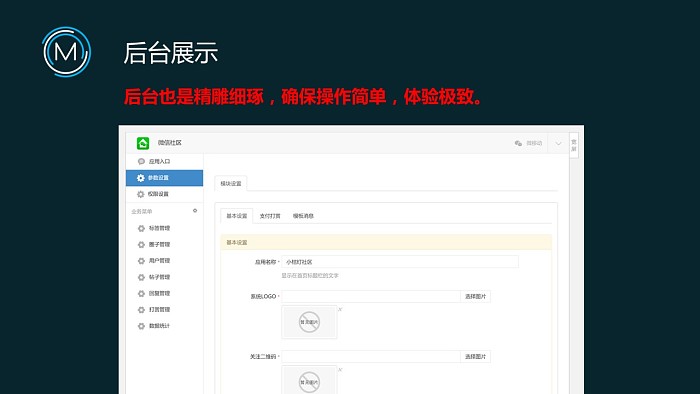The image size is (700, 394).
Task: Click the 业务菜单 section header
Action: pyautogui.click(x=142, y=212)
